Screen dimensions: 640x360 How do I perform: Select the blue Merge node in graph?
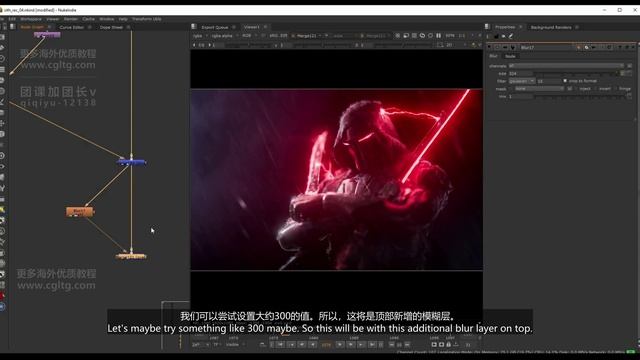[131, 162]
